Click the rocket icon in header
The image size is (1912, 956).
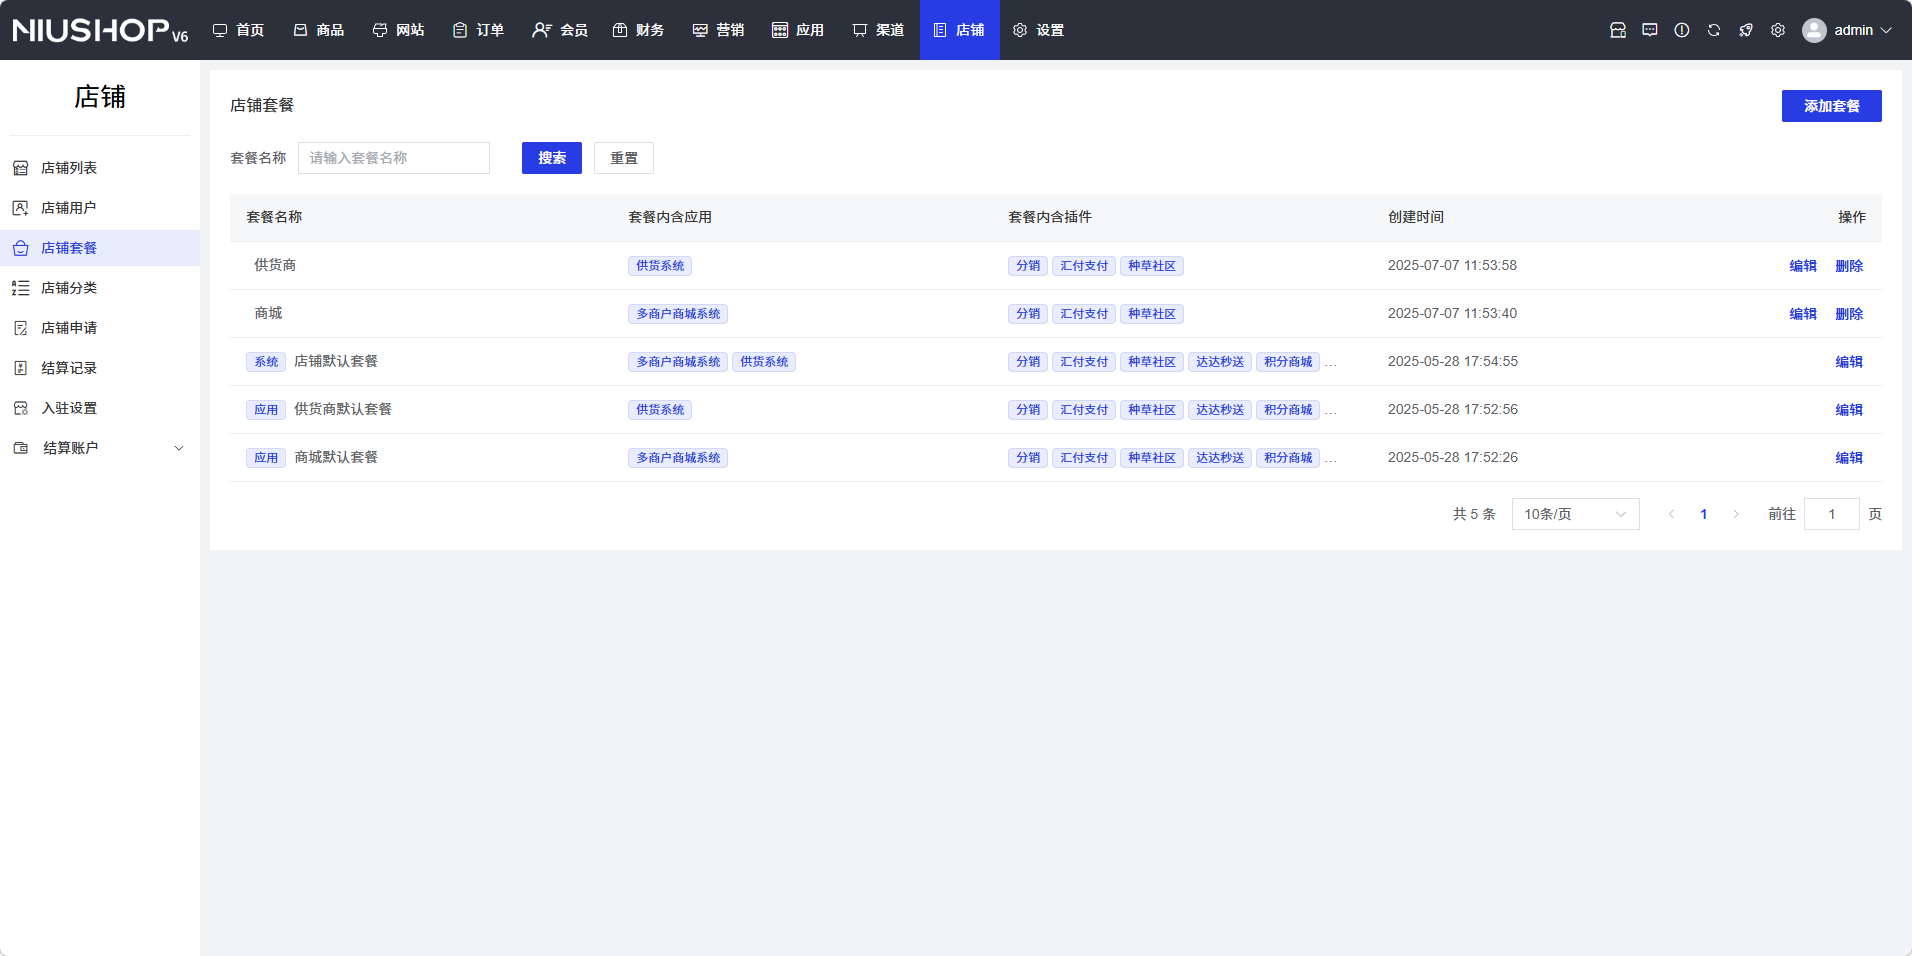click(x=1746, y=30)
